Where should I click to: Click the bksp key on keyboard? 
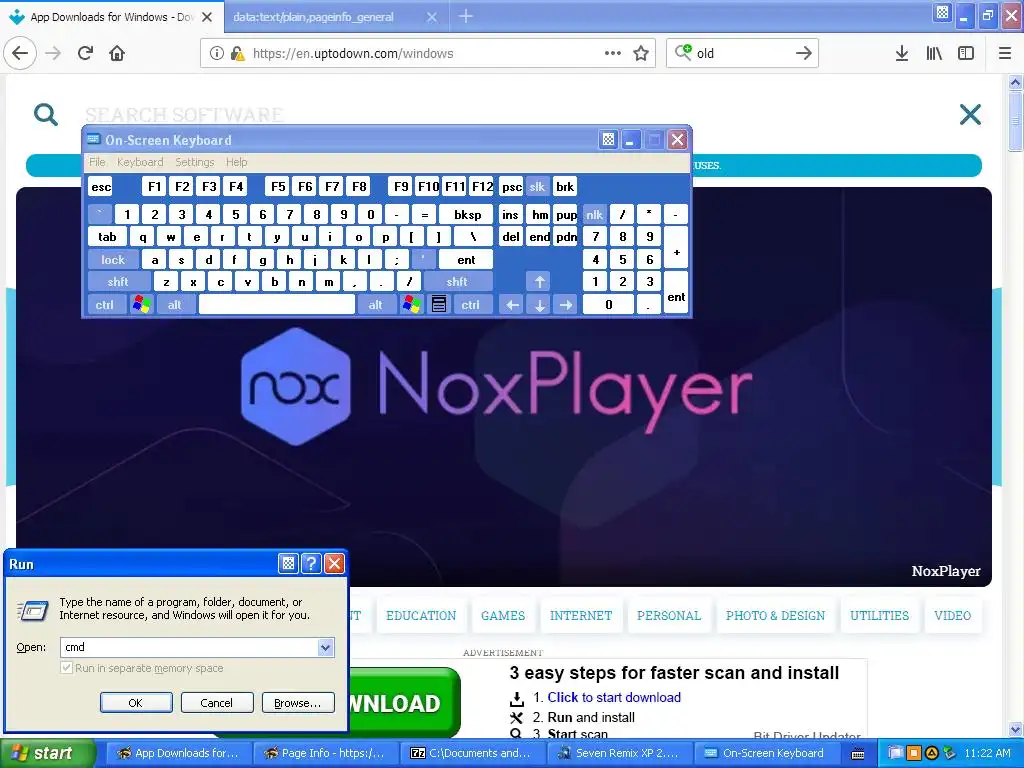tap(468, 214)
